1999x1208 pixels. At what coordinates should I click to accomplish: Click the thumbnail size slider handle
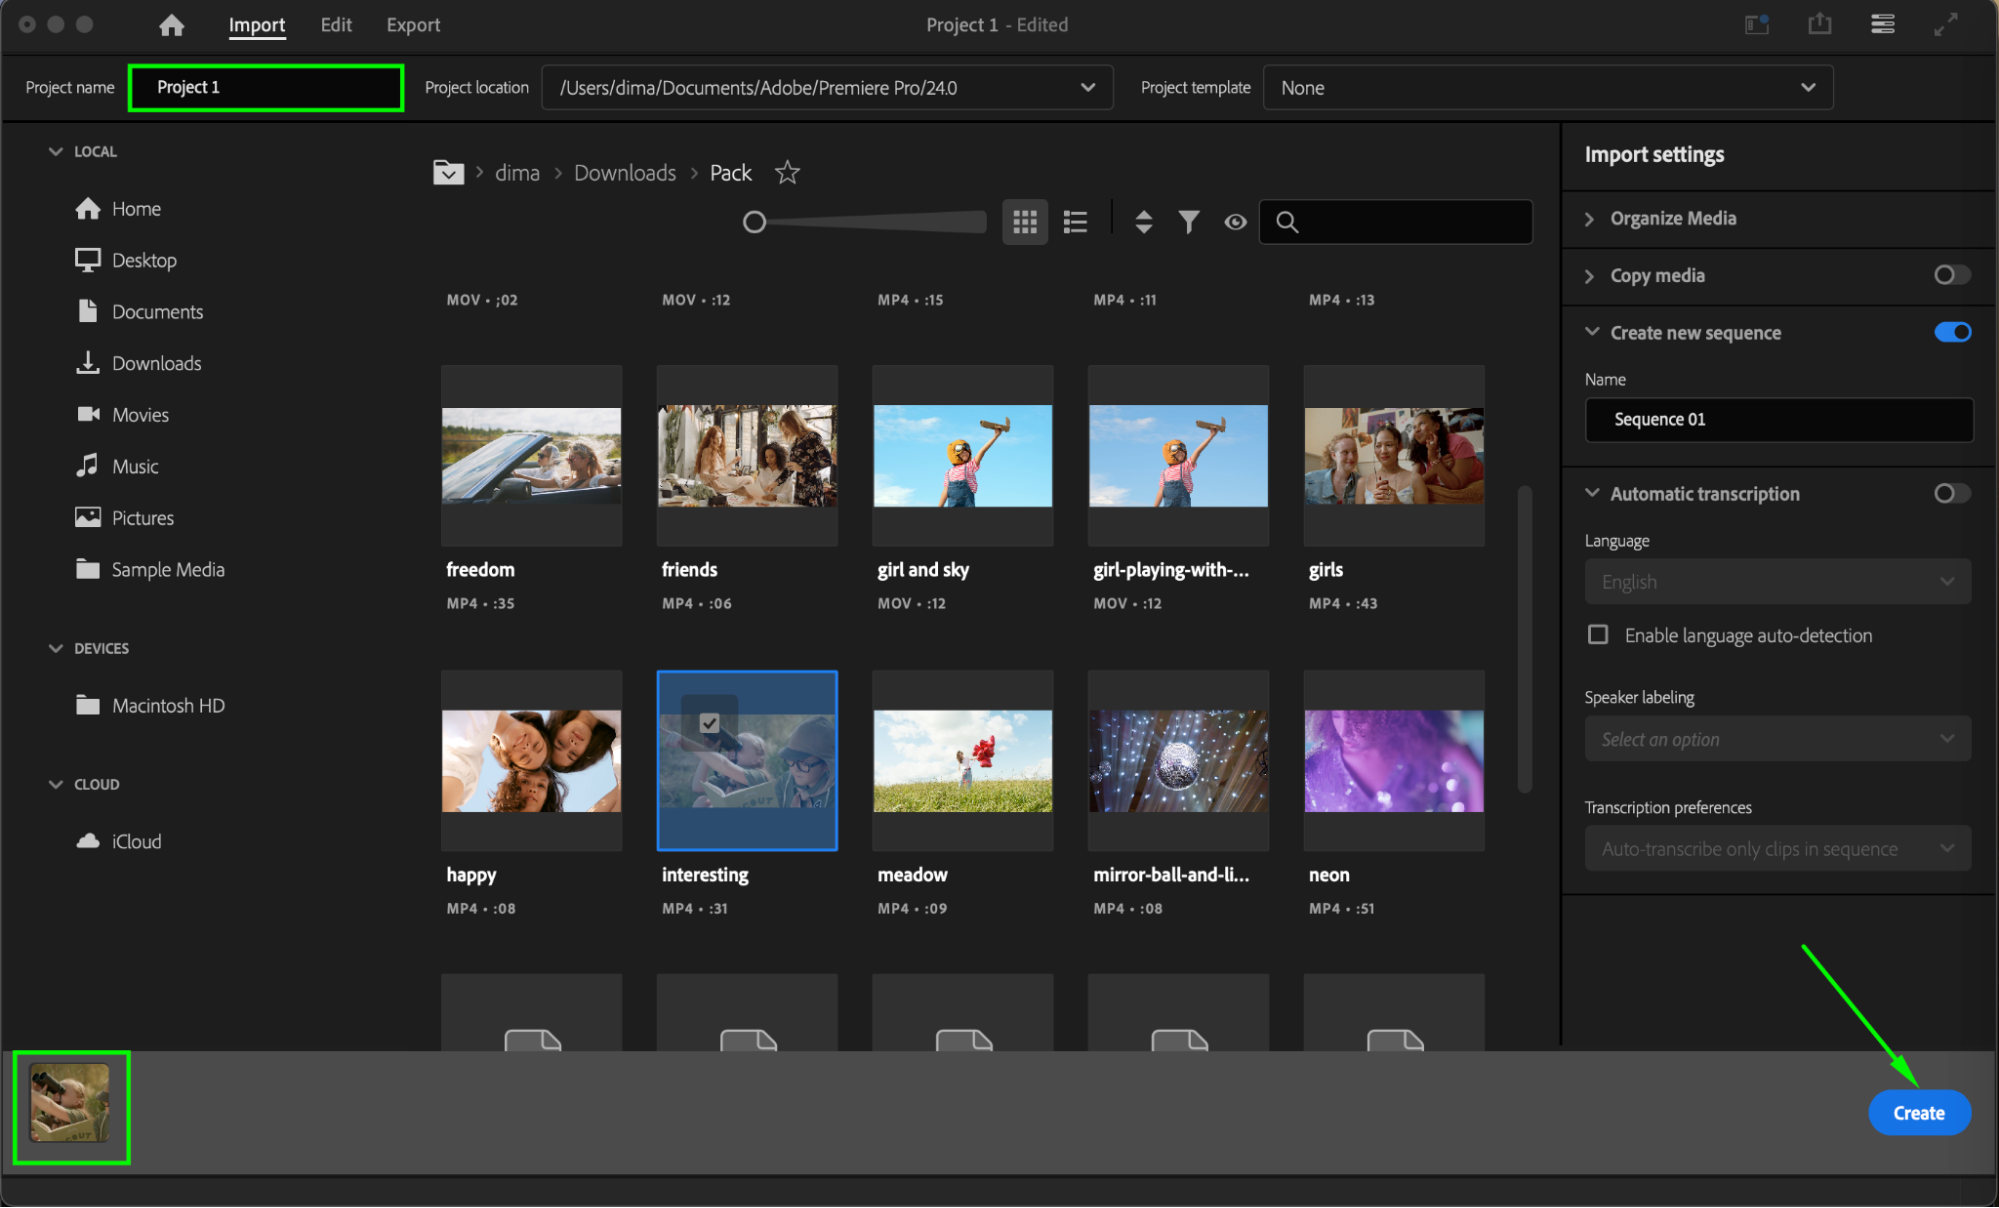(x=755, y=222)
